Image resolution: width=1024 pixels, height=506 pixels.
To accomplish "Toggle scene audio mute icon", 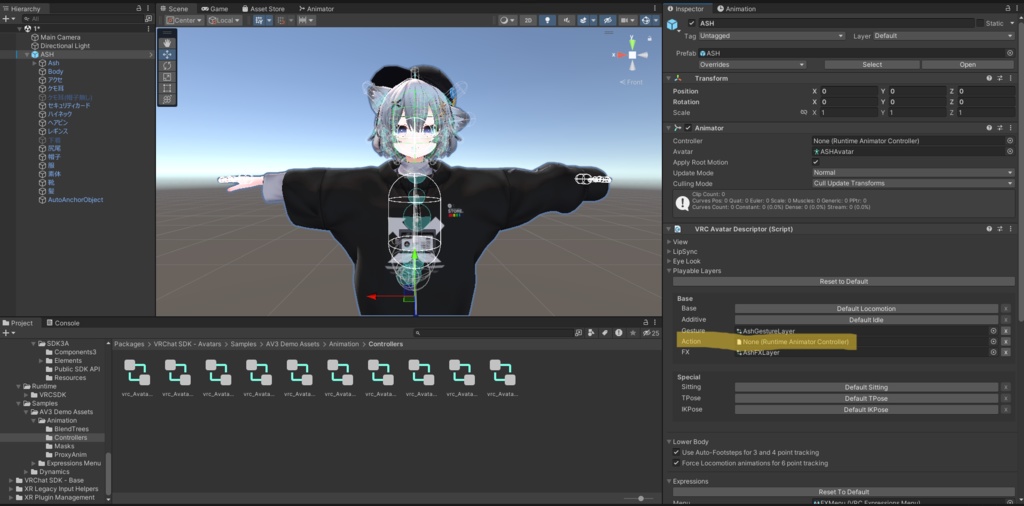I will coord(566,20).
